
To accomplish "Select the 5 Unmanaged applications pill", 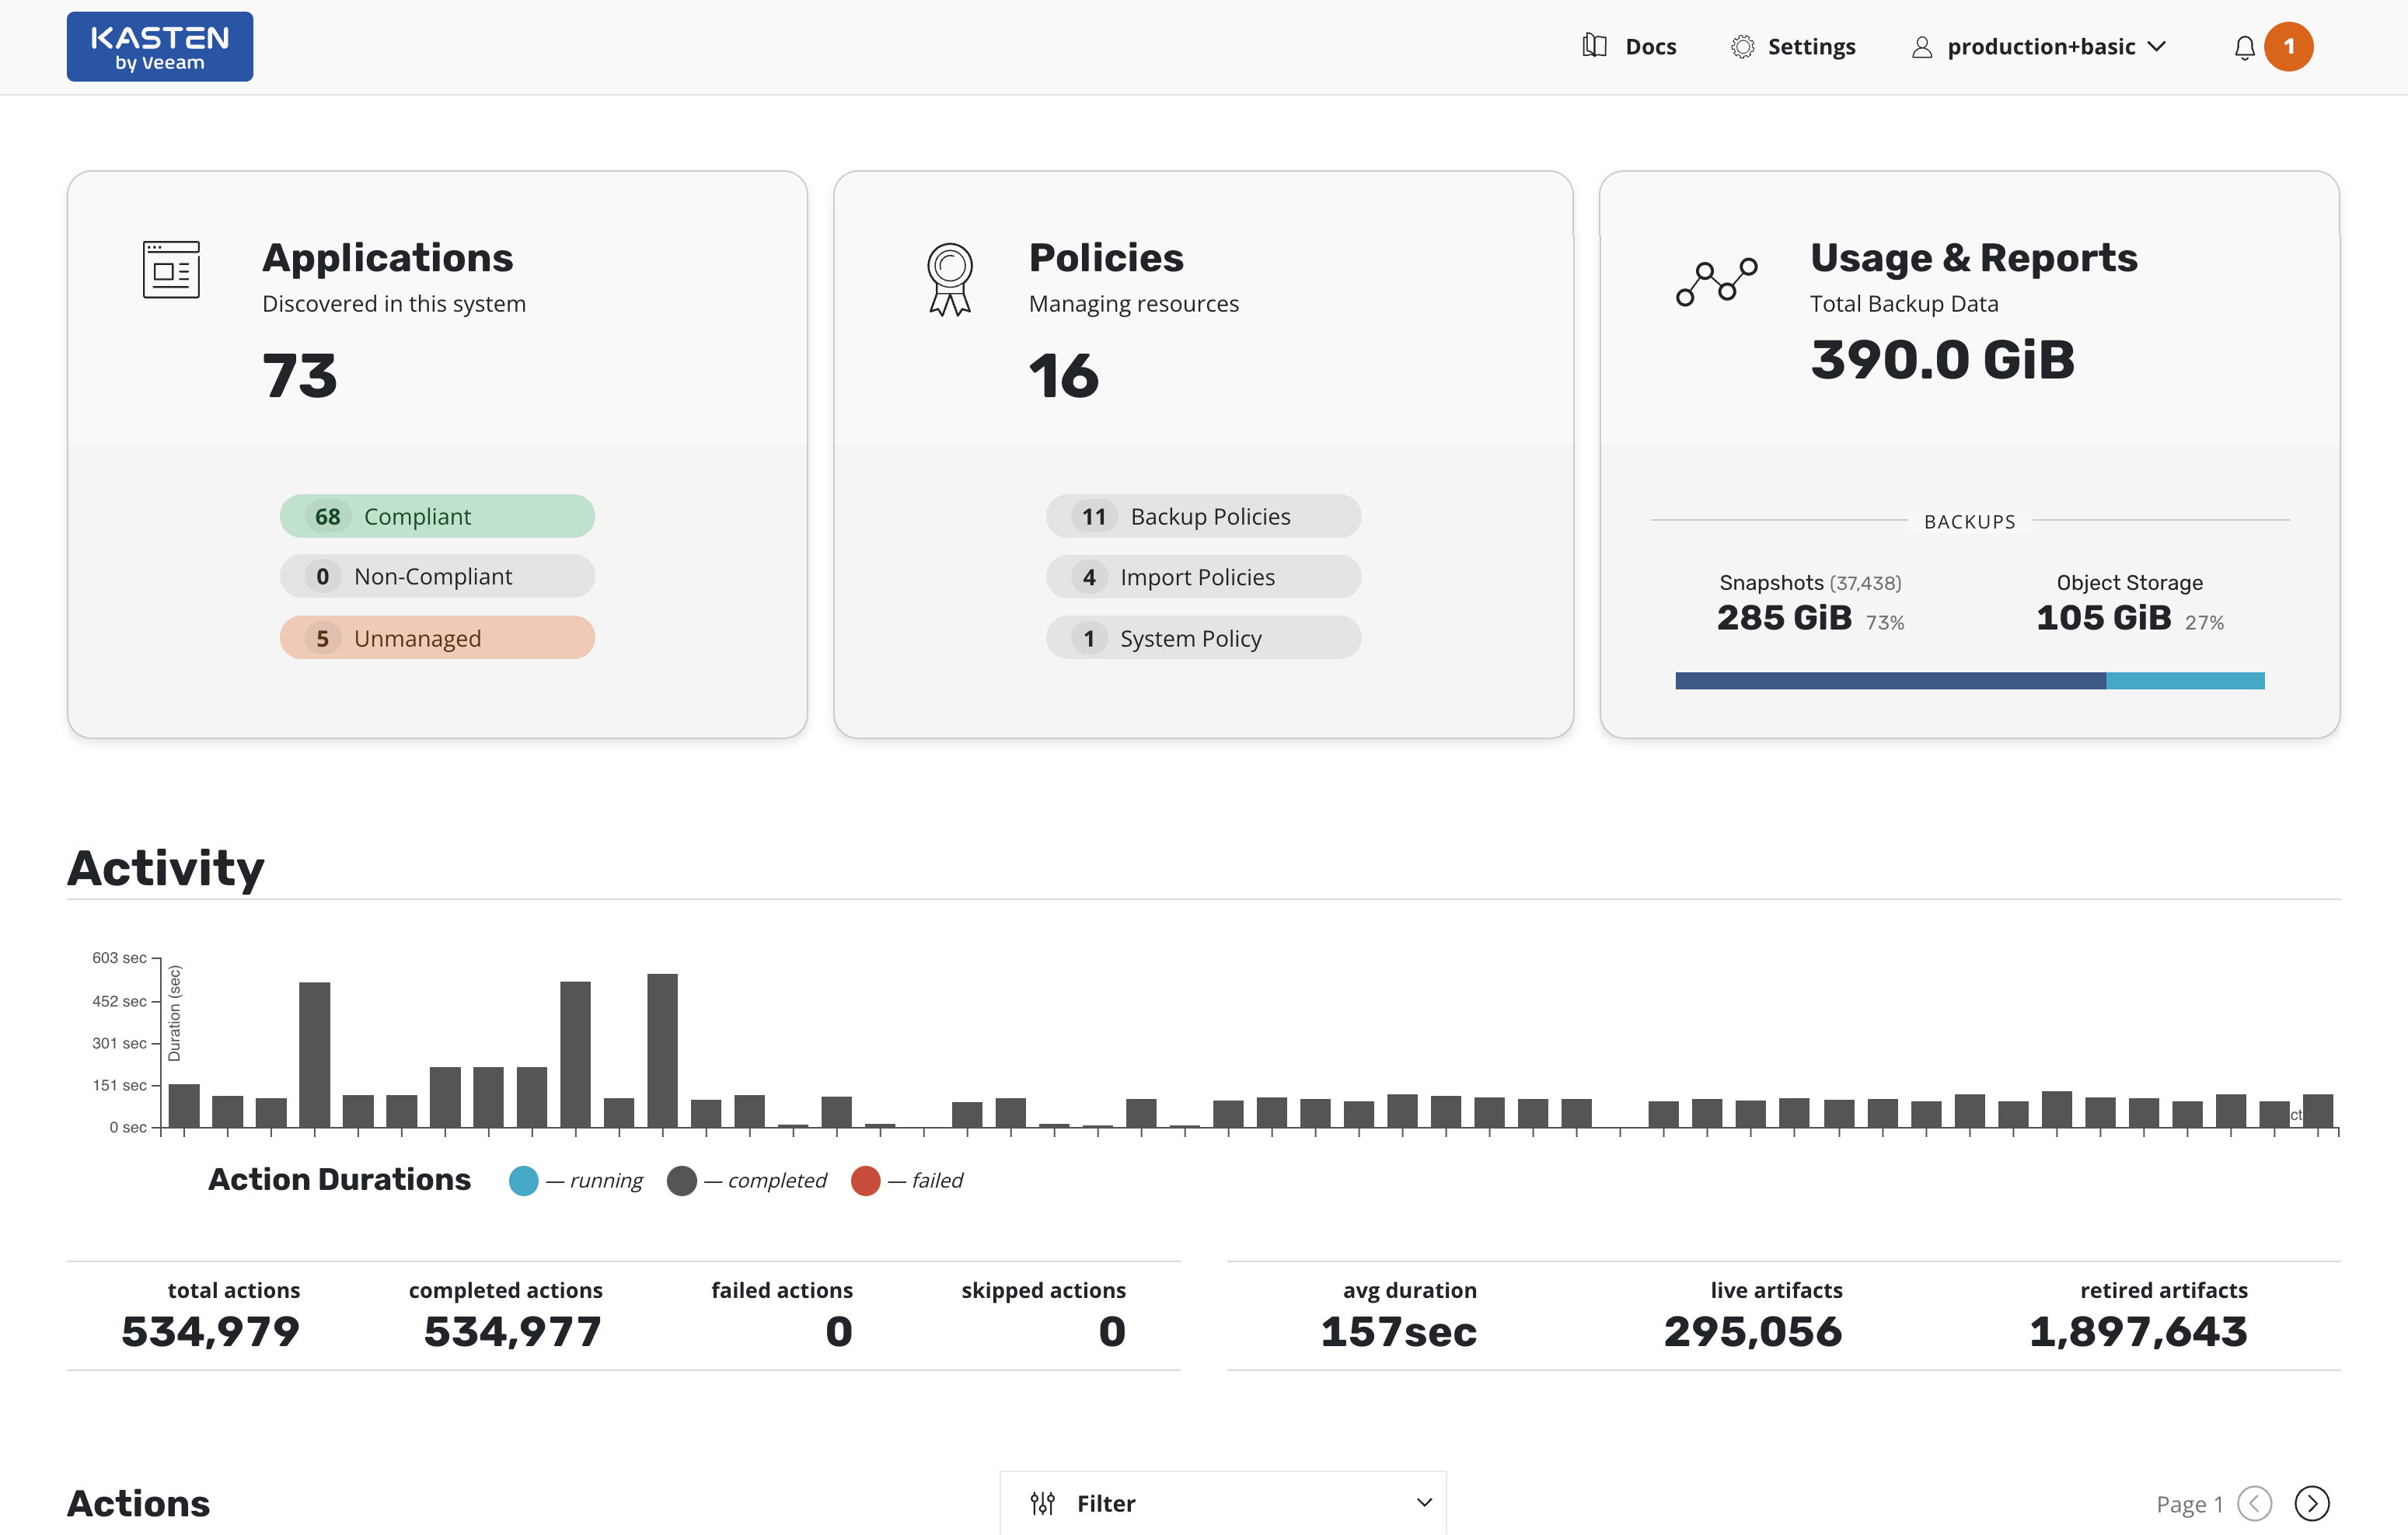I will pos(437,638).
